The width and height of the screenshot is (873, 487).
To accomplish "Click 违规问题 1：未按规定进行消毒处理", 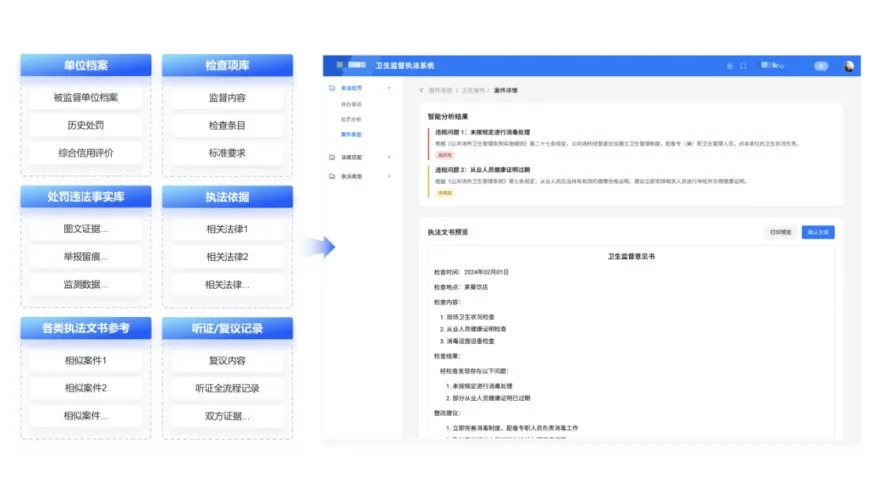I will tap(482, 132).
